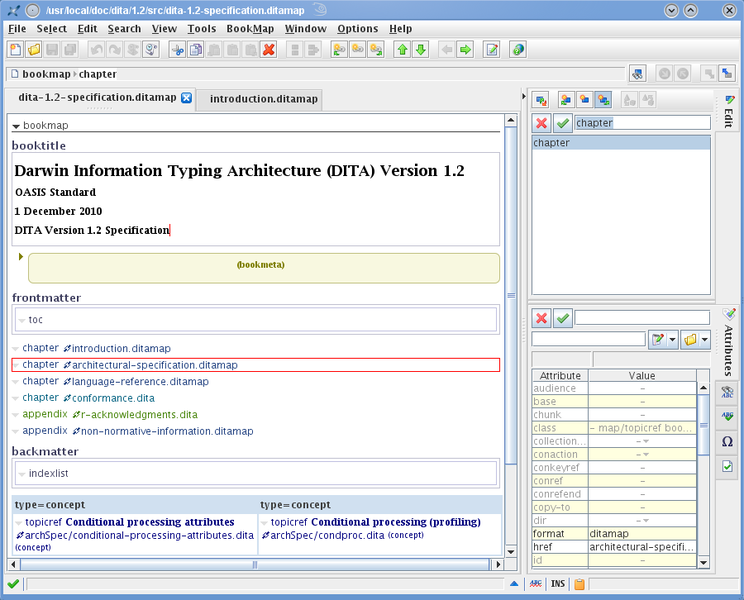Click the middle link/key toolbar icon
This screenshot has width=744, height=600.
point(357,49)
